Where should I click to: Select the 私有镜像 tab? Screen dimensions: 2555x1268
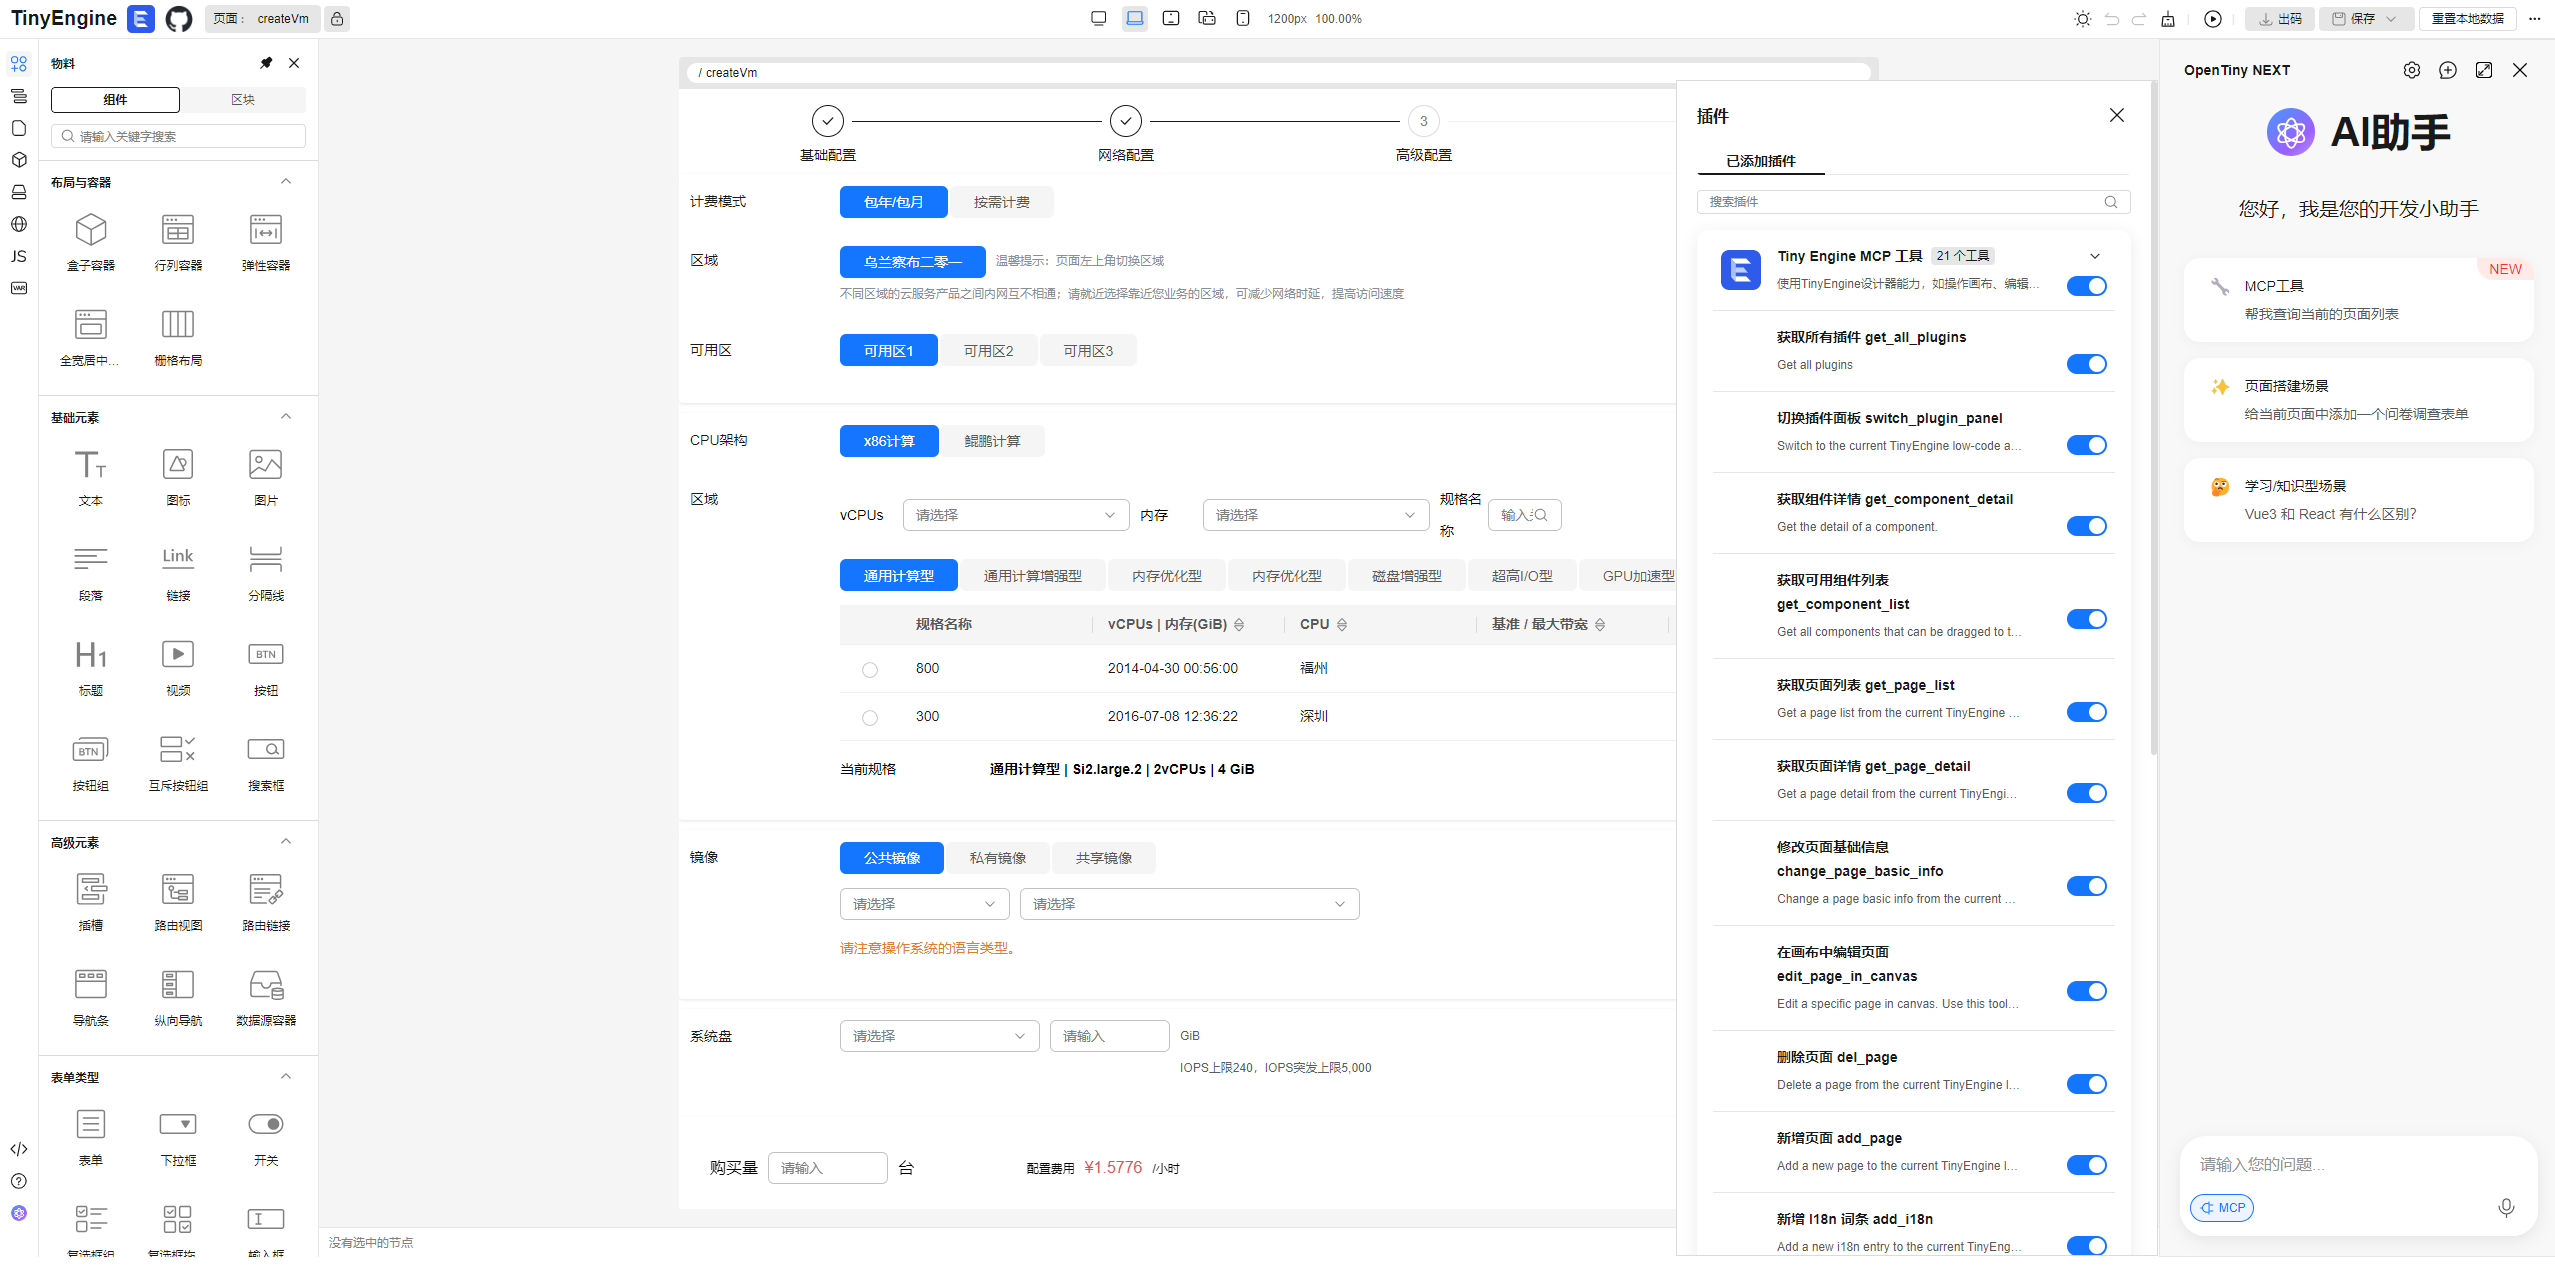tap(997, 858)
